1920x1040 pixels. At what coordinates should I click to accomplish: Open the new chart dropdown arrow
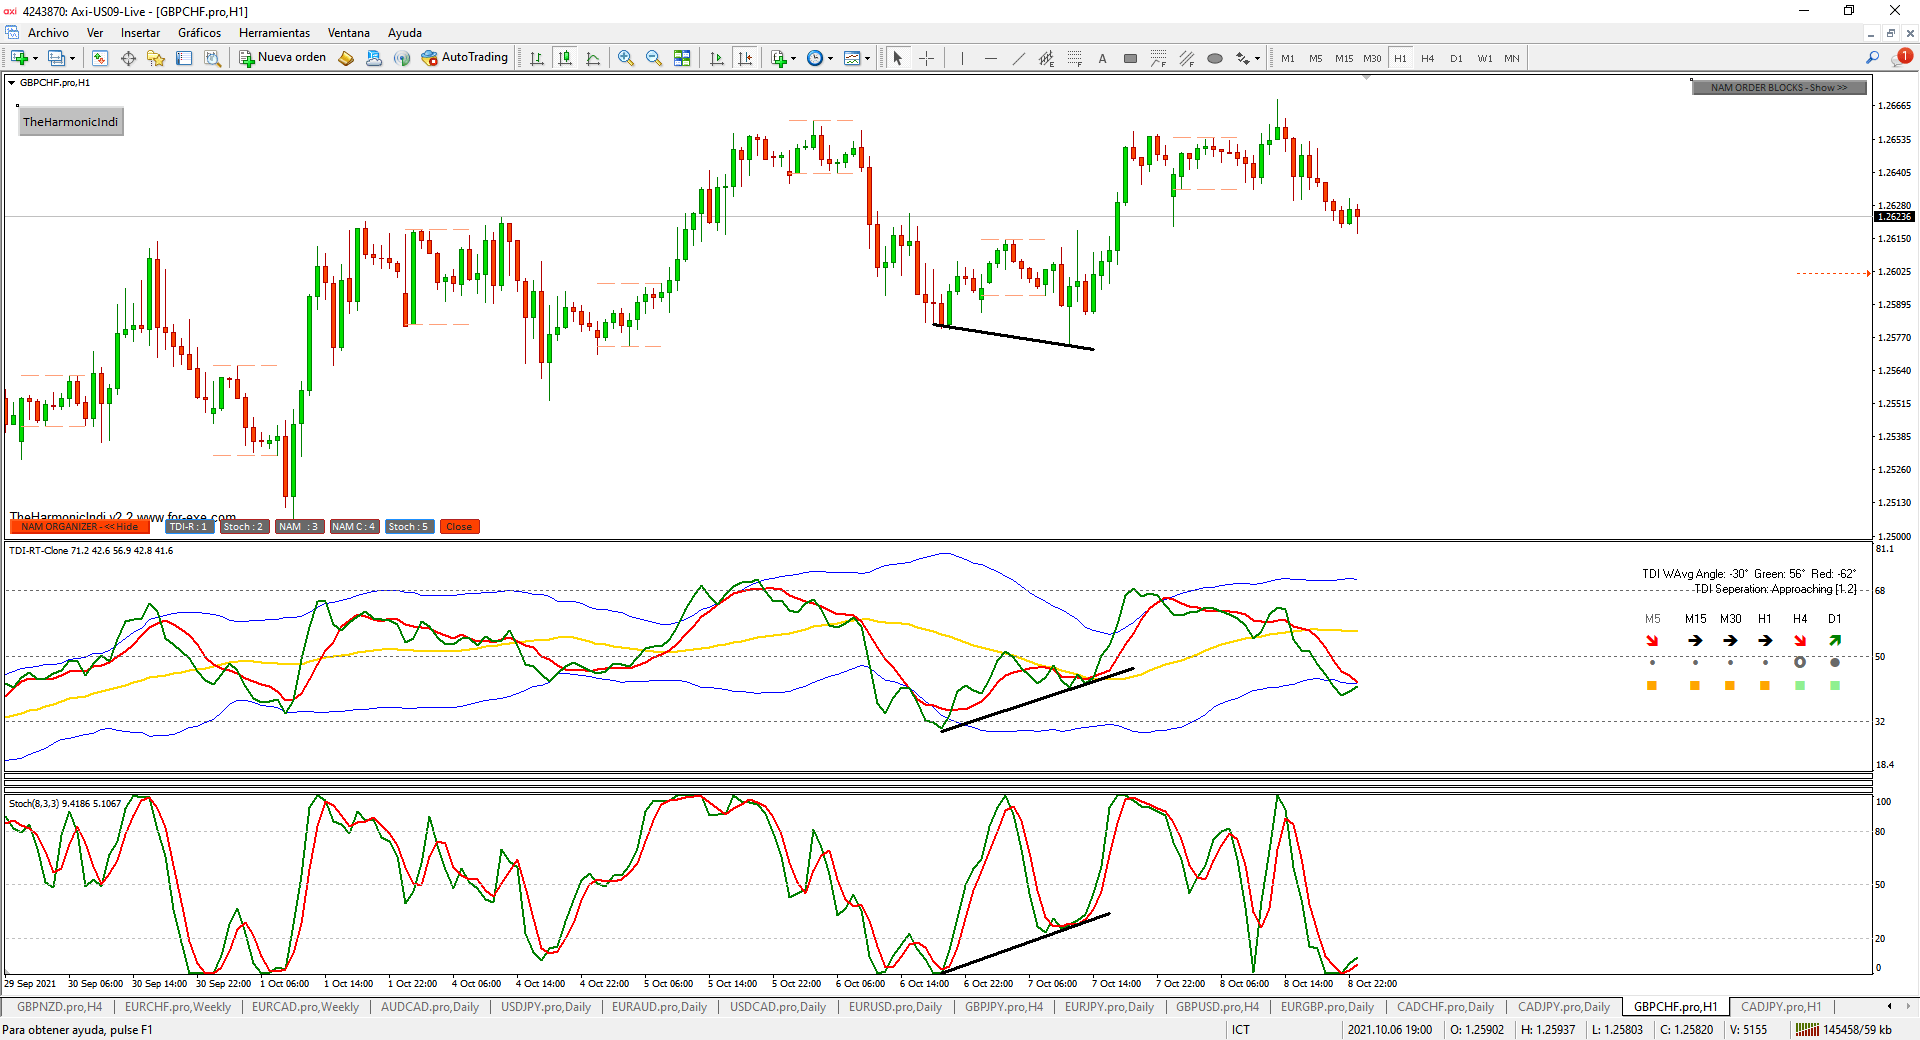point(36,58)
